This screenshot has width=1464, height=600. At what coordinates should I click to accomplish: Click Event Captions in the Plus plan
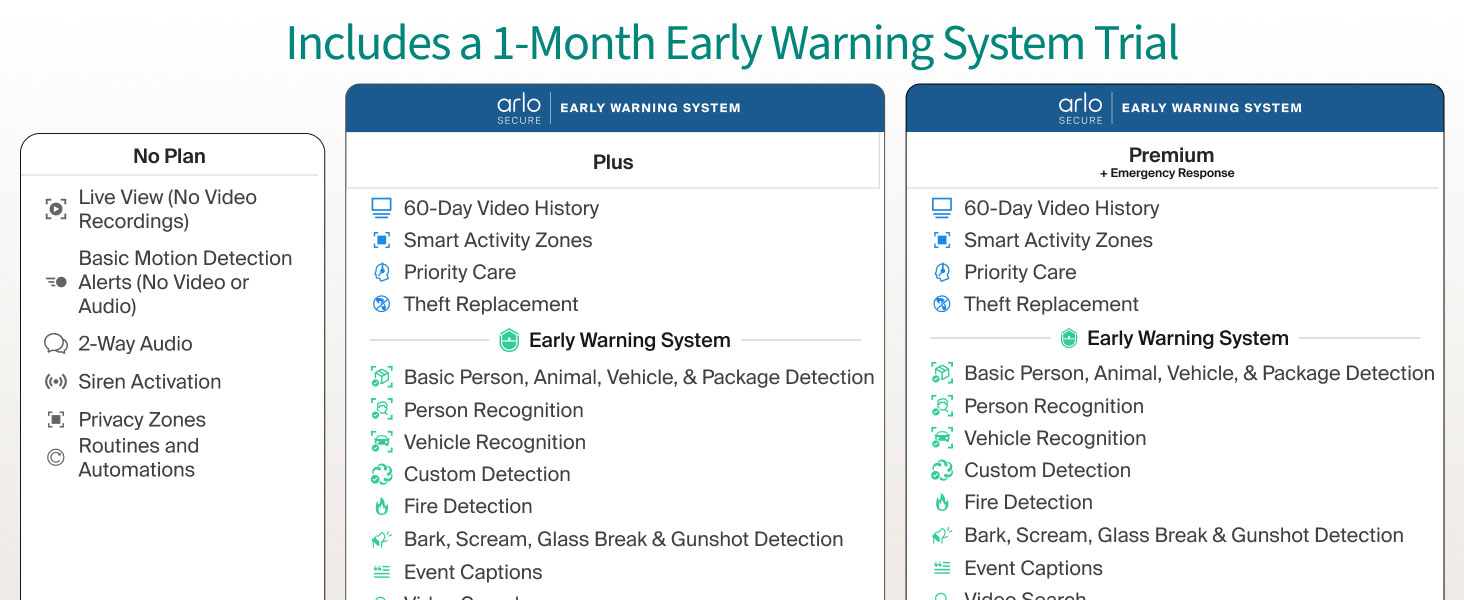(473, 572)
